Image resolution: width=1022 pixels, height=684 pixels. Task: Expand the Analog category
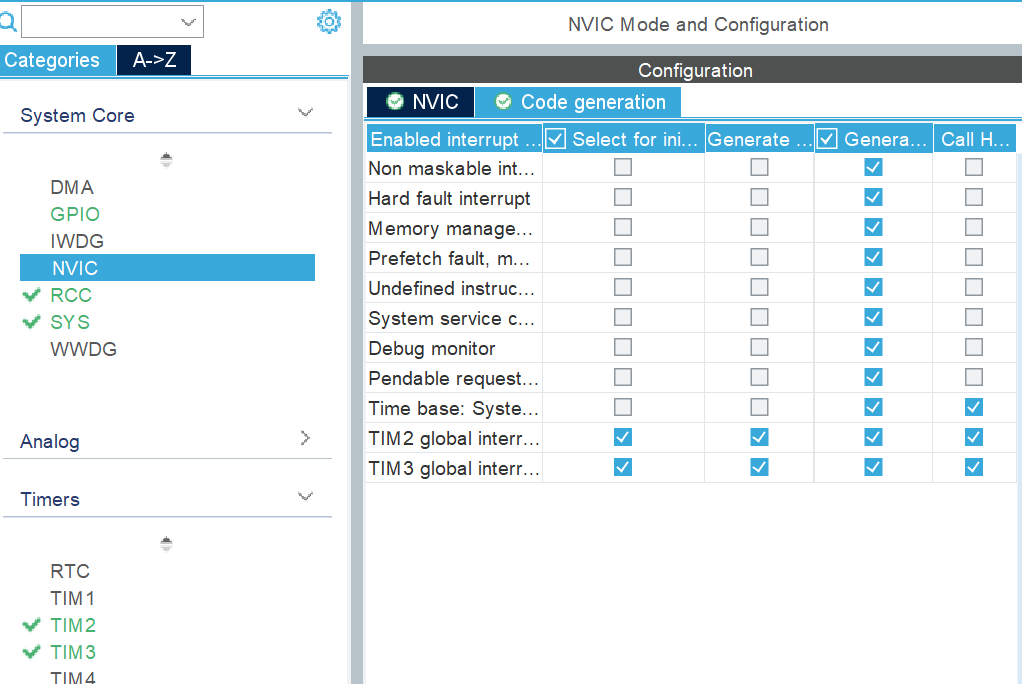click(x=305, y=438)
